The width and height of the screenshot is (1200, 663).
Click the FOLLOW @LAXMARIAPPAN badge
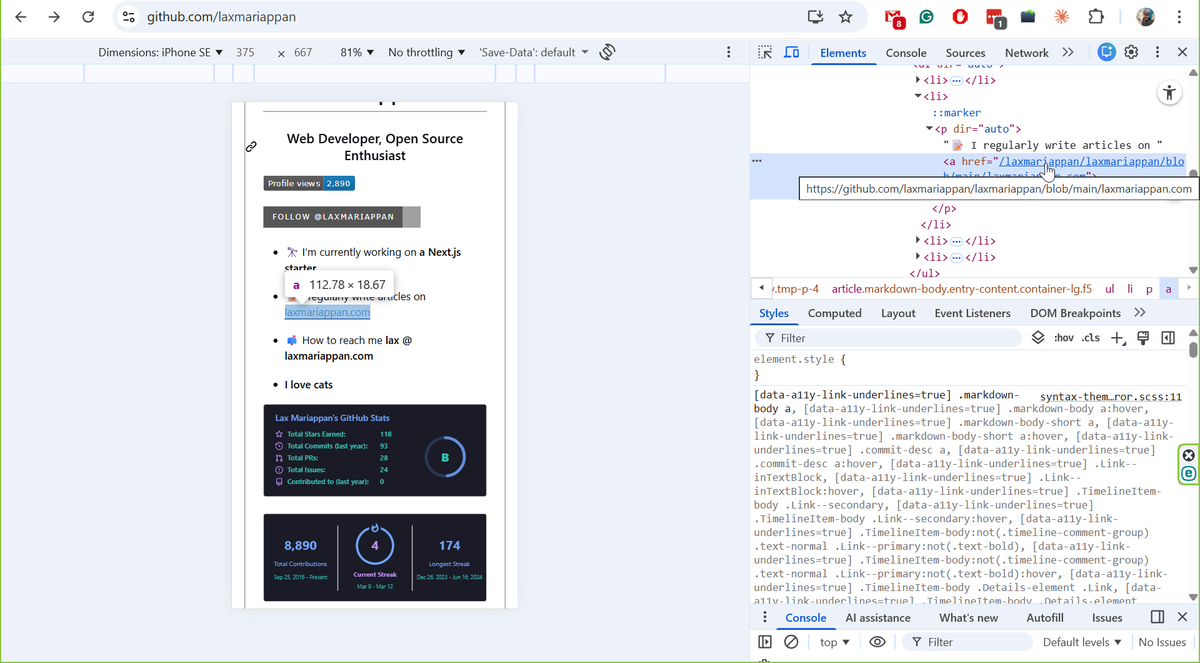pos(342,217)
